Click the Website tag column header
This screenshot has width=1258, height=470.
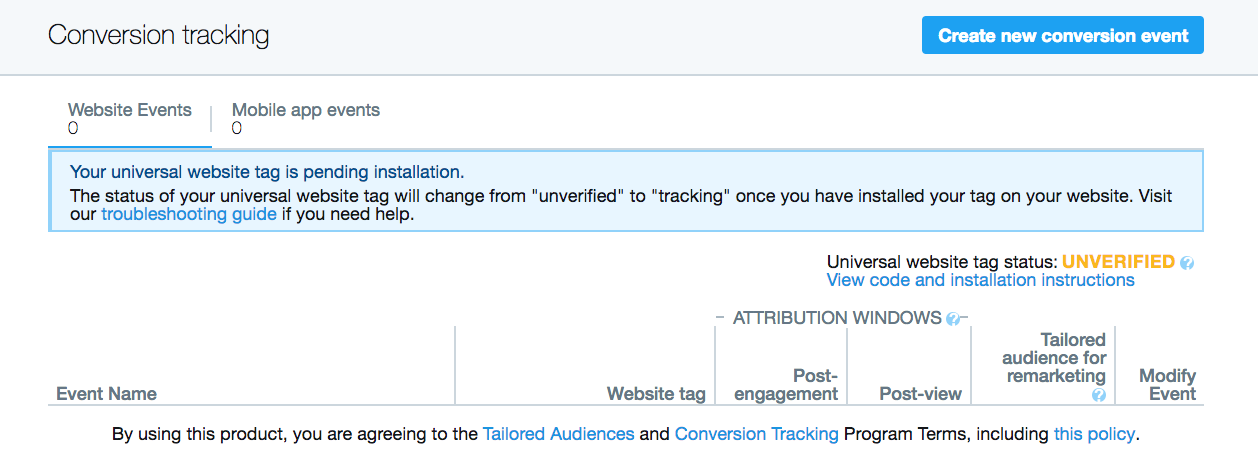(656, 394)
